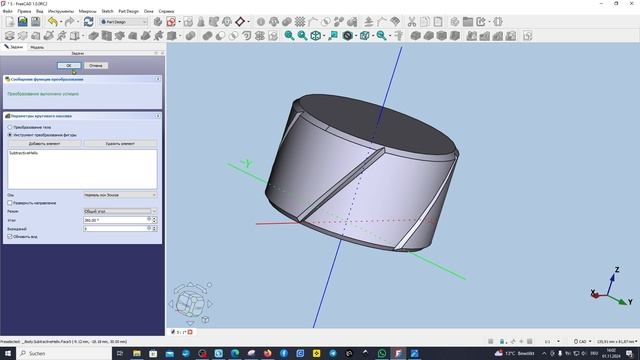The width and height of the screenshot is (640, 360).
Task: Click the taskbar search box 'Suchen'
Action: click(x=64, y=353)
